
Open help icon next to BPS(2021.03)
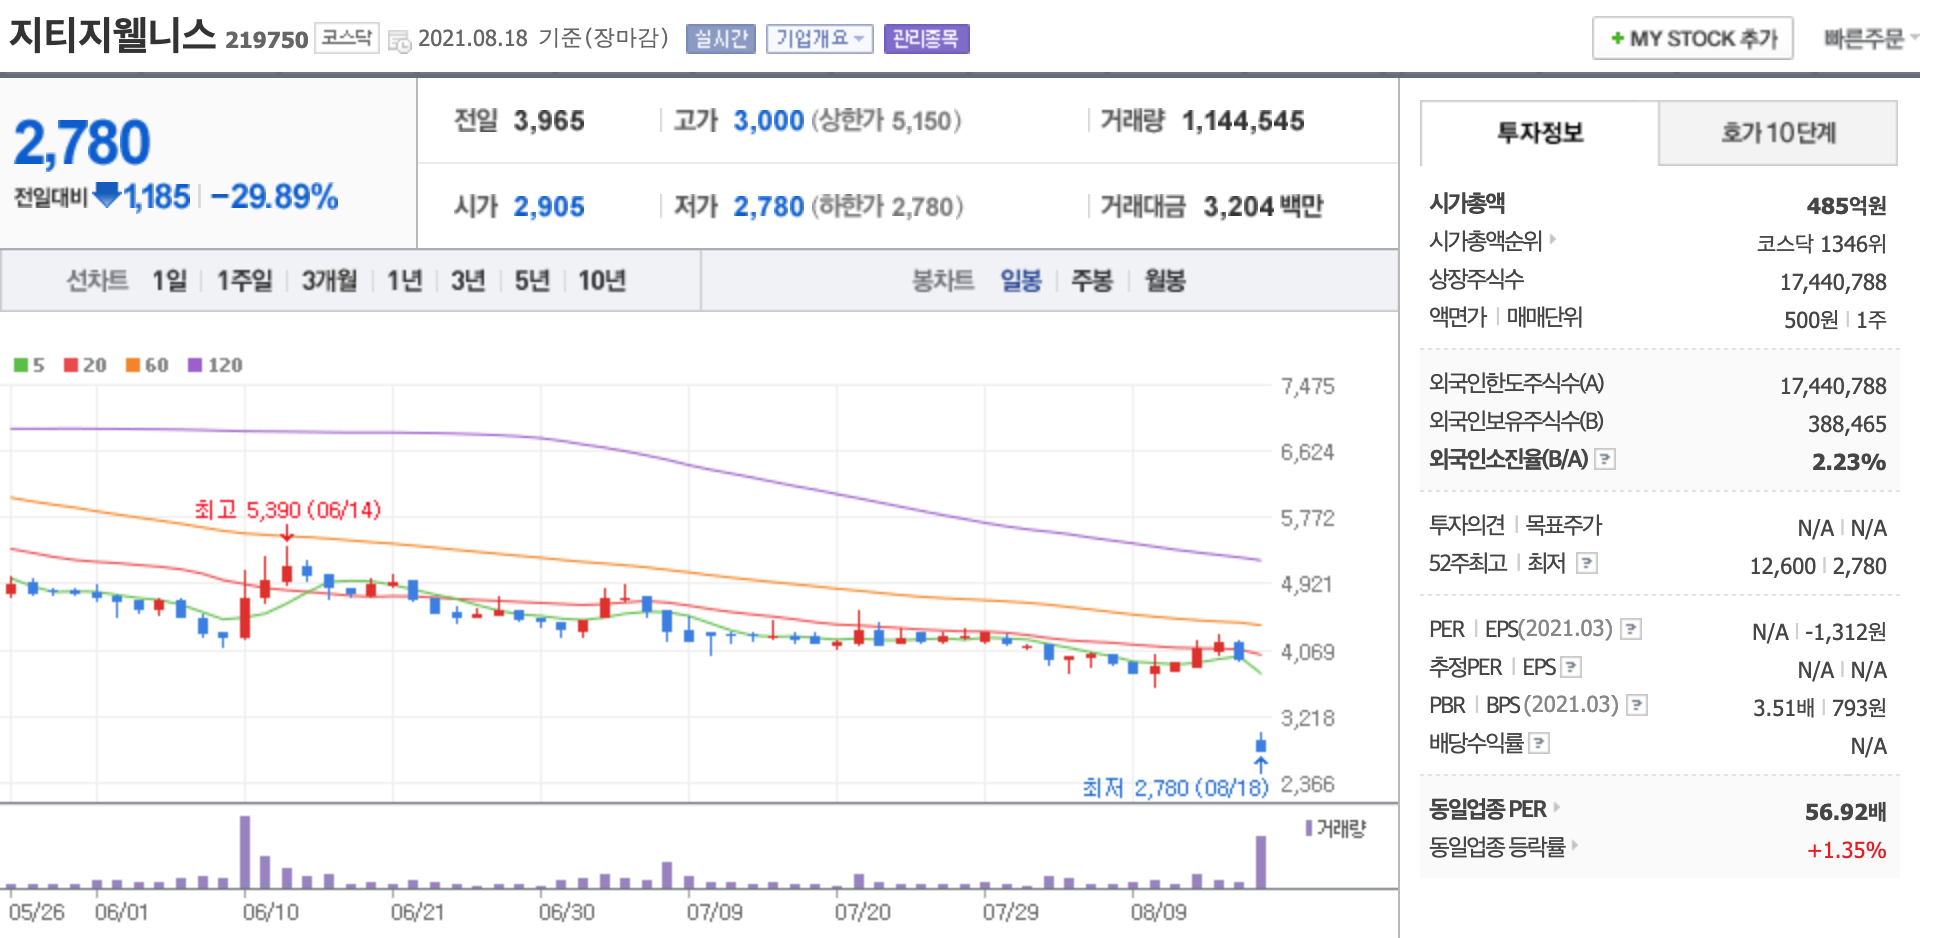[x=1637, y=705]
